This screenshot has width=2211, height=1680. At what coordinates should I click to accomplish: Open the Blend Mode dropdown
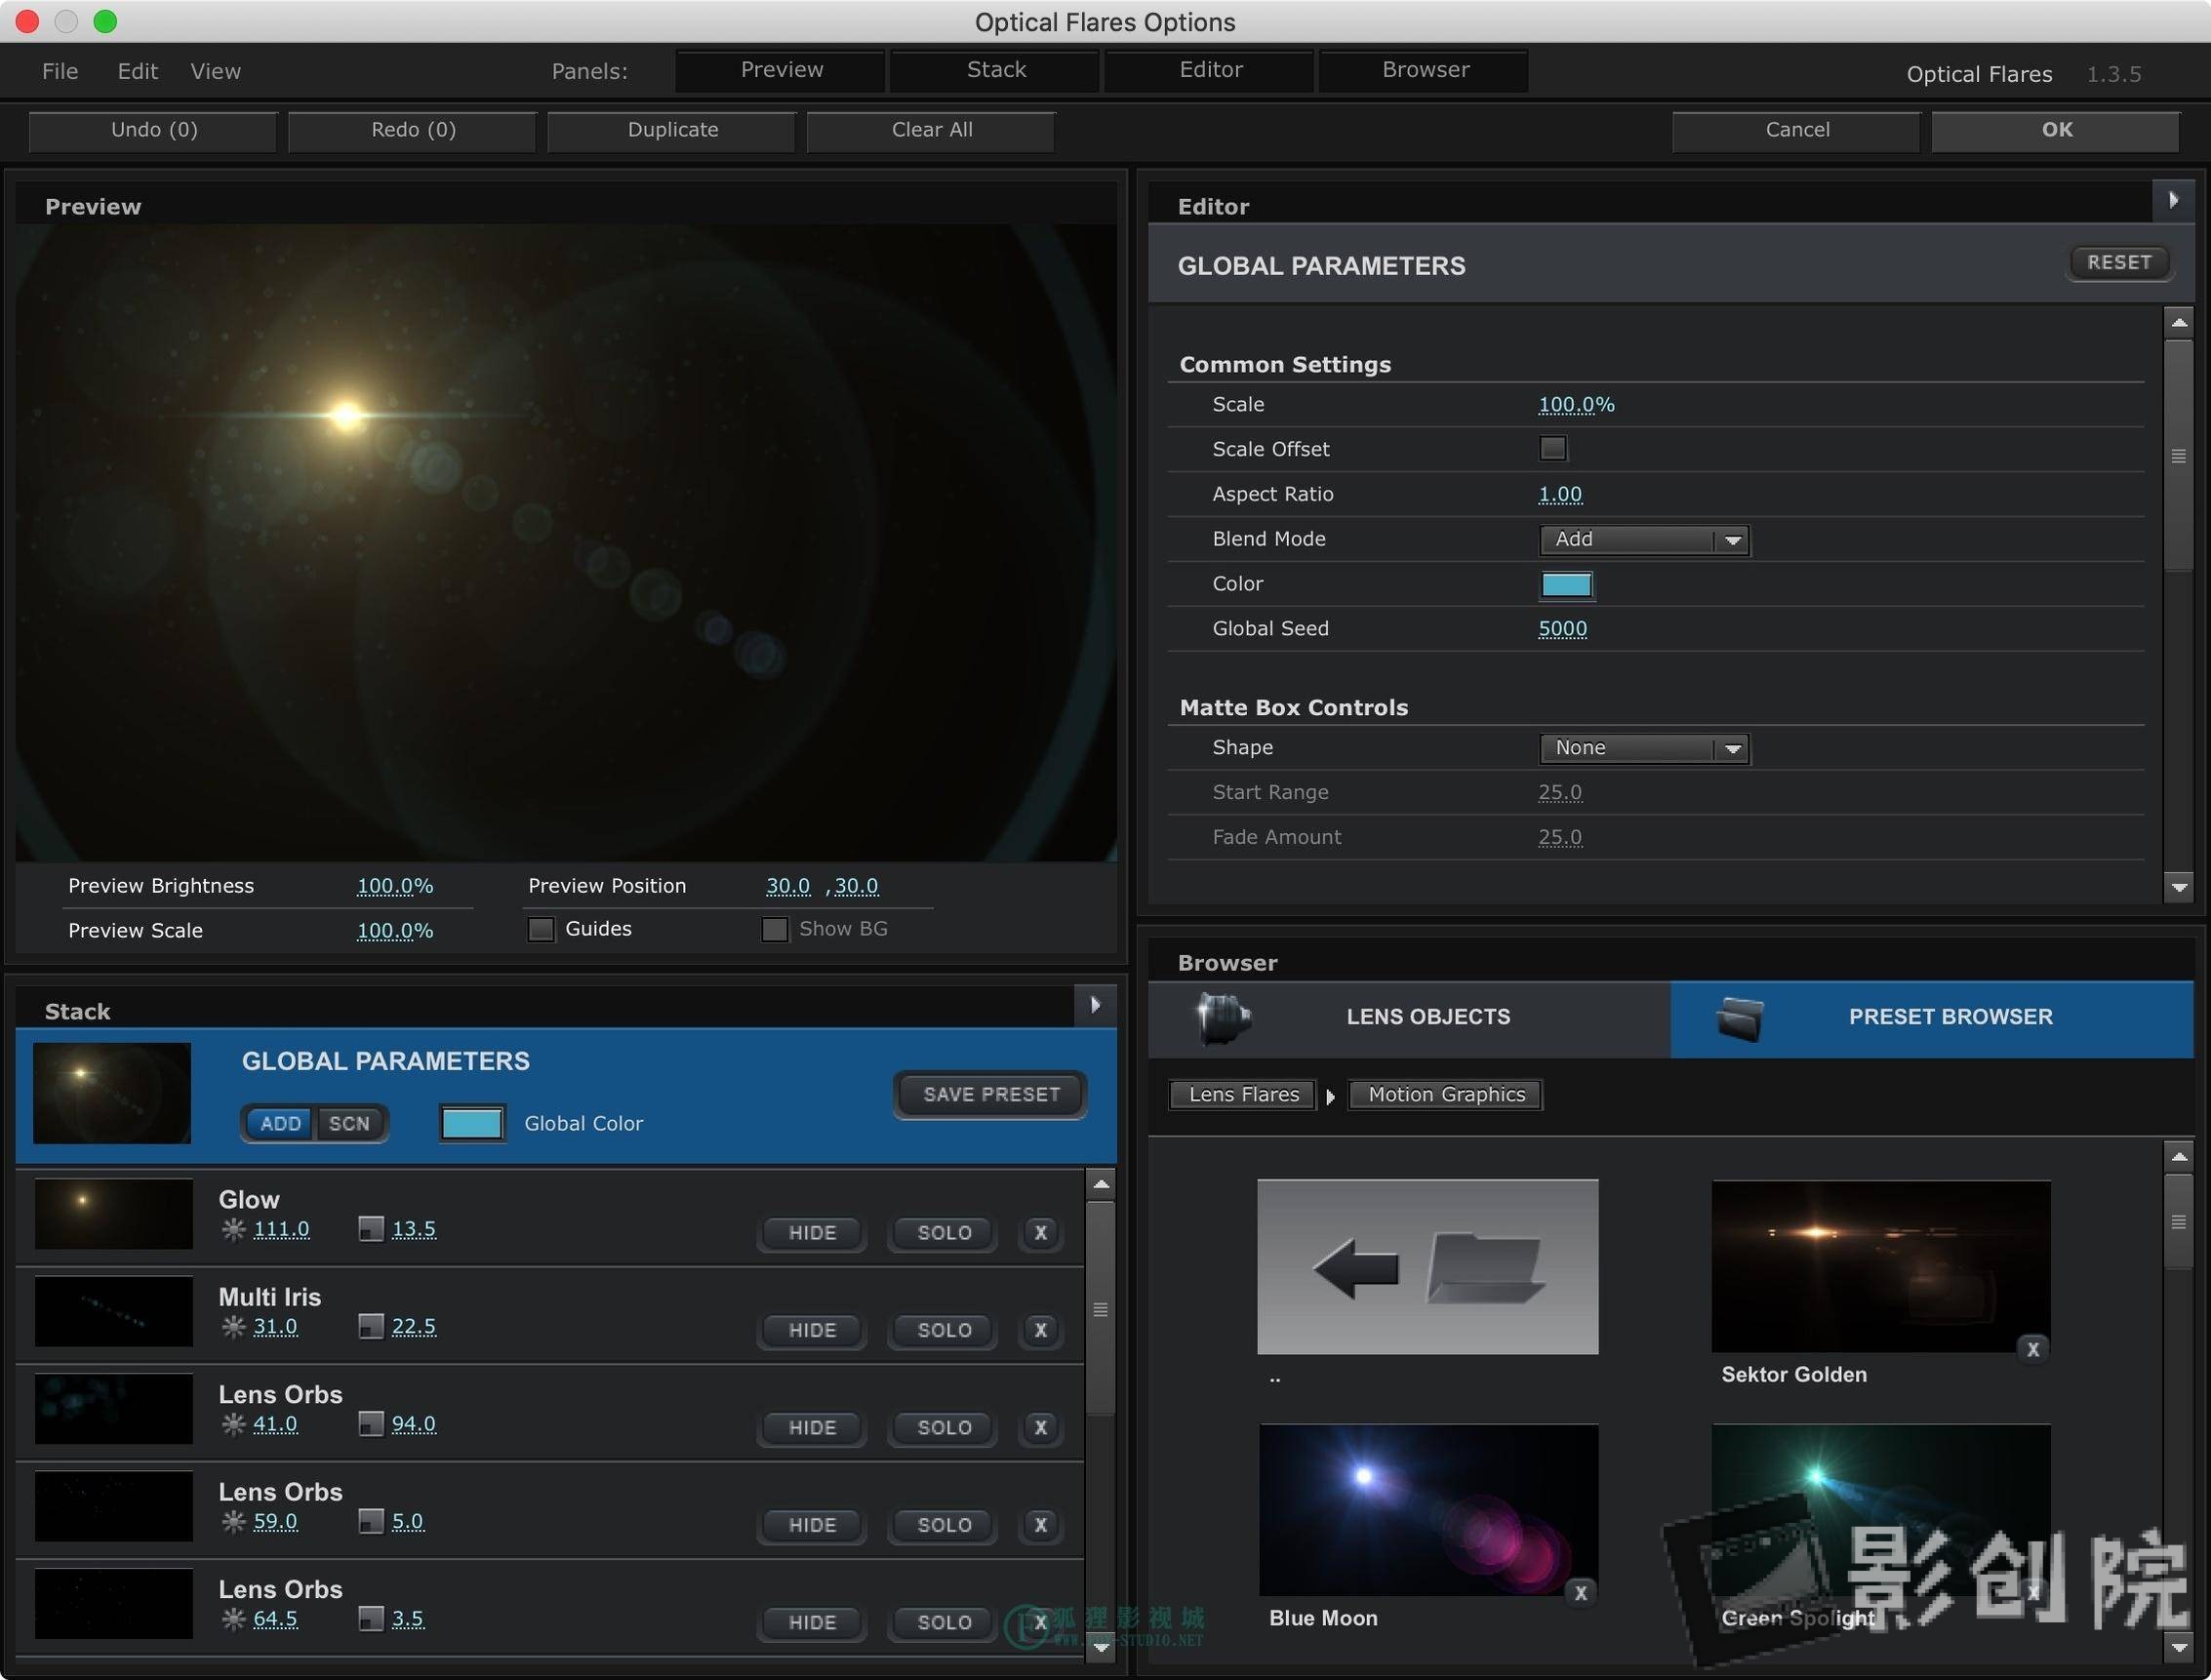tap(1643, 540)
